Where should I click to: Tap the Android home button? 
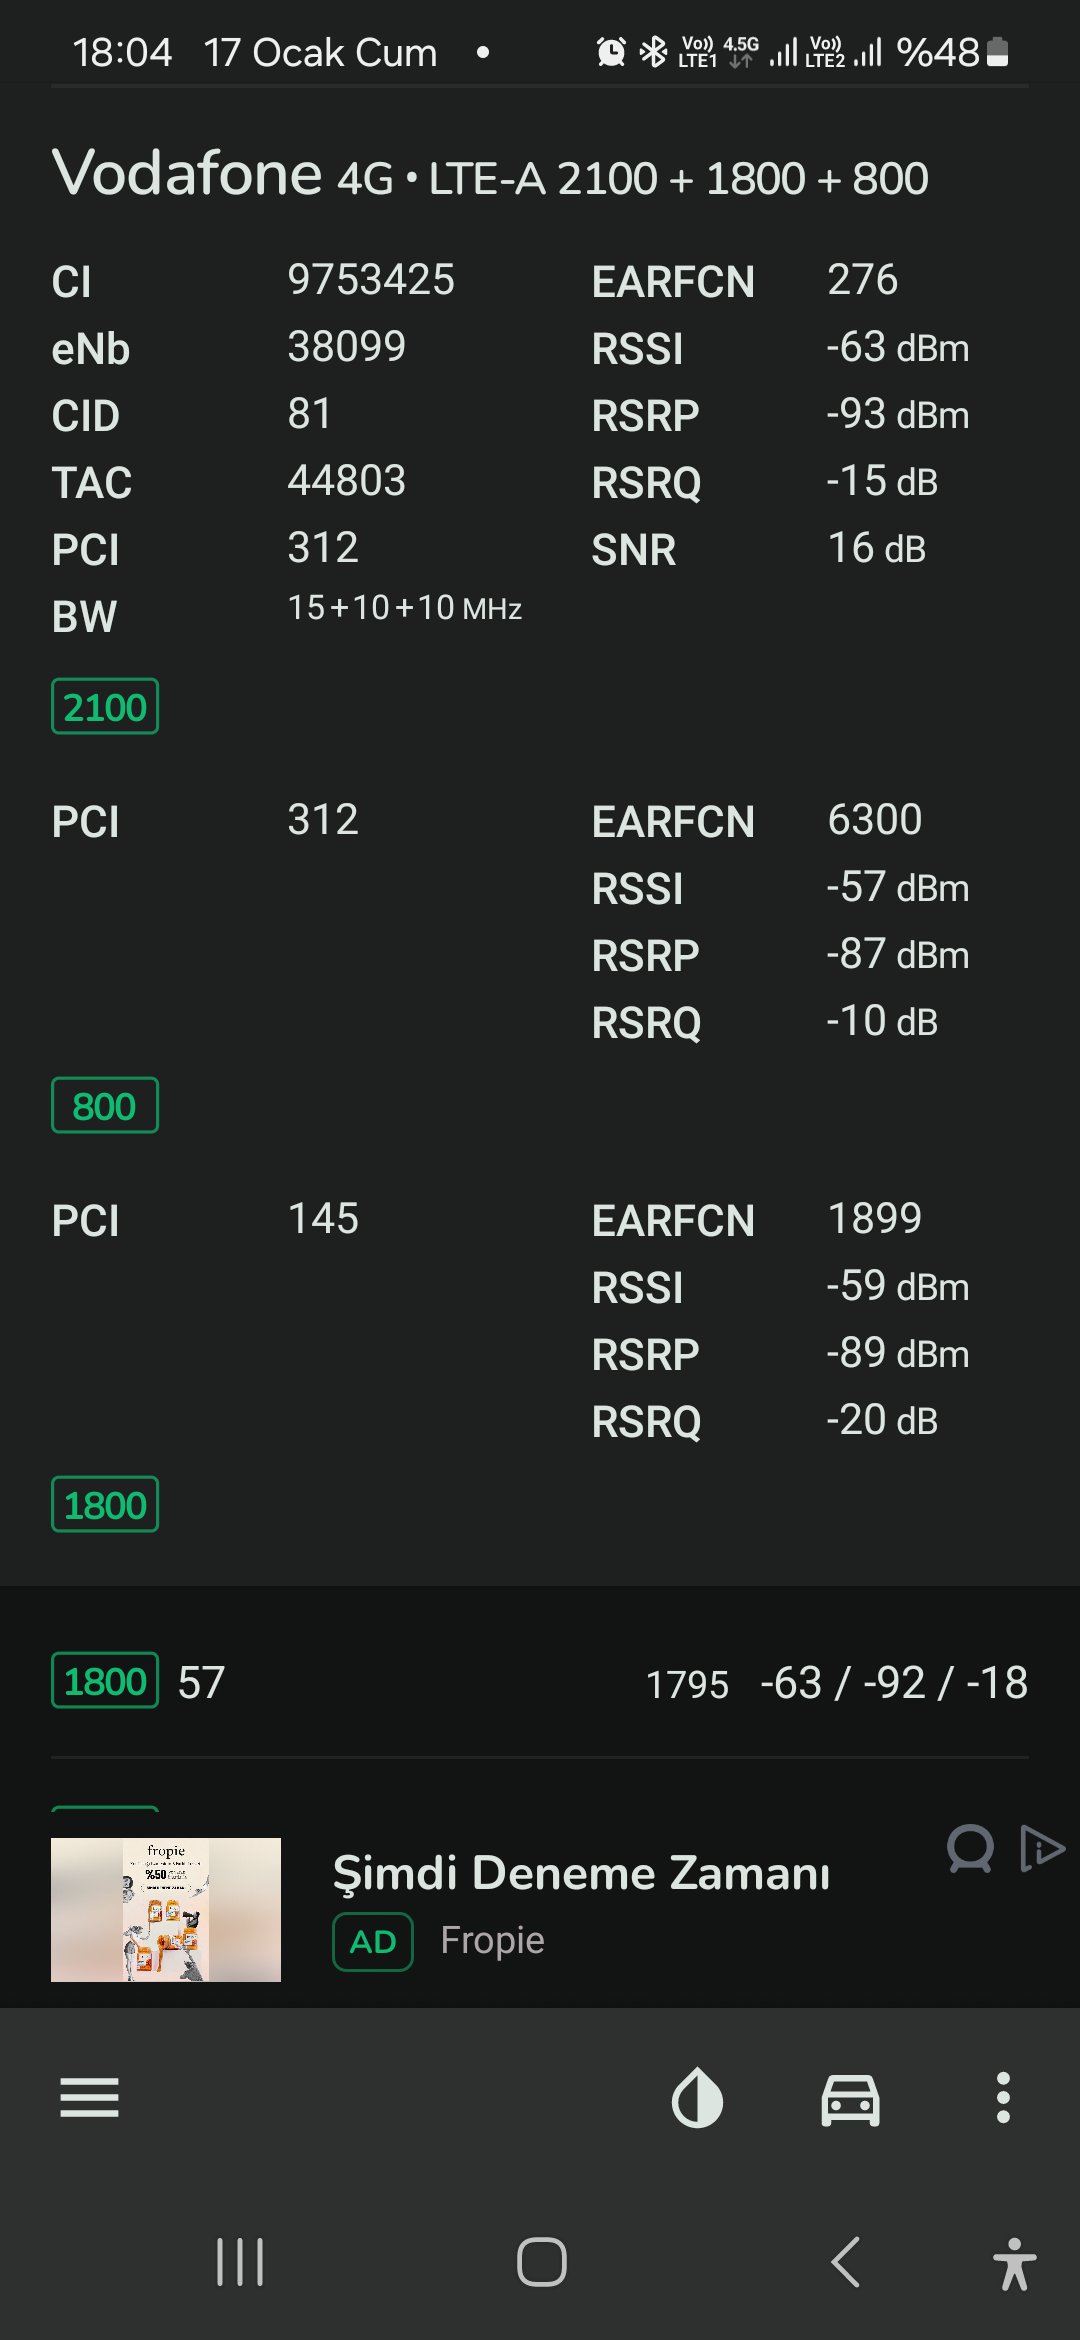click(x=541, y=2262)
